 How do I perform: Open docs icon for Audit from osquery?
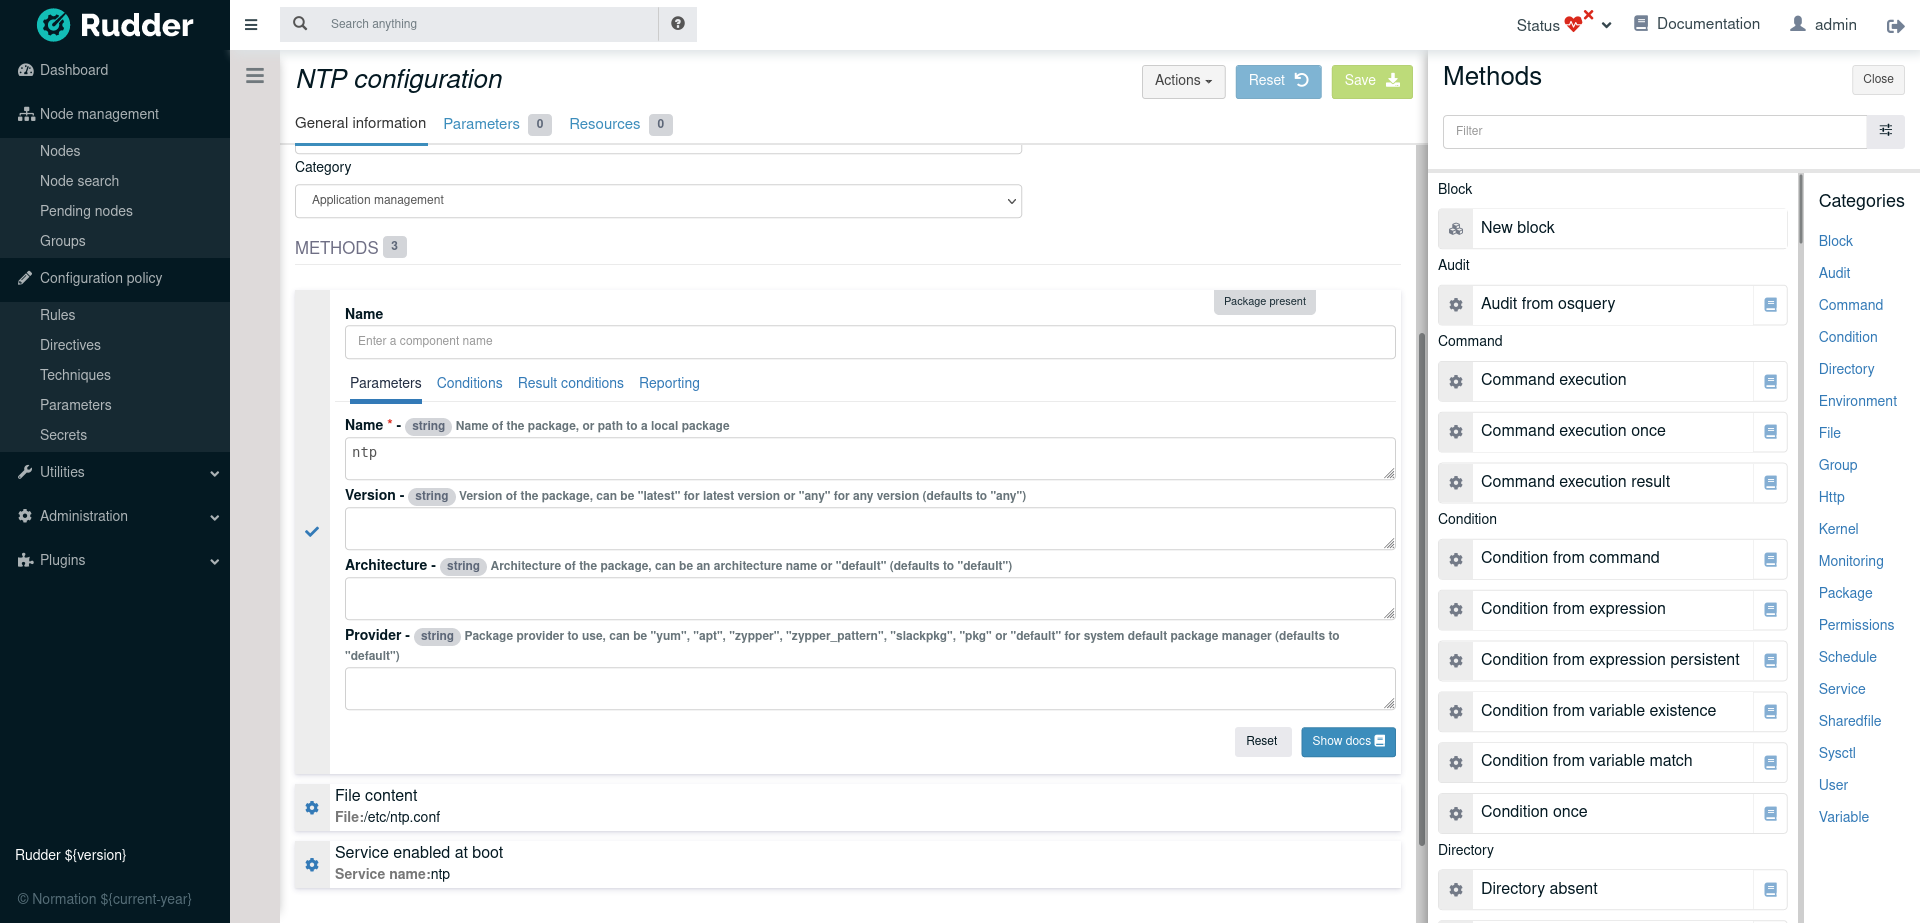tap(1770, 305)
